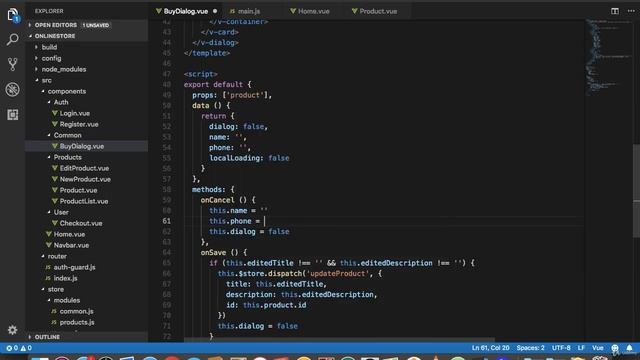
Task: Collapse the router folder
Action: (x=87, y=256)
